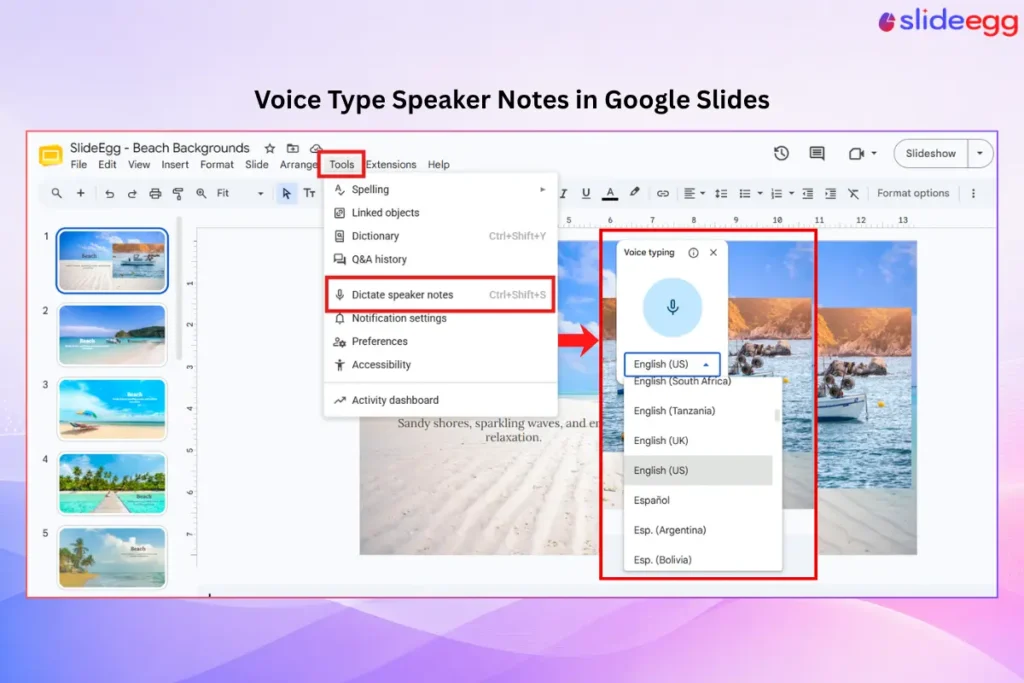Open voice typing info icon
Screen dimensions: 1024x683
(x=693, y=253)
